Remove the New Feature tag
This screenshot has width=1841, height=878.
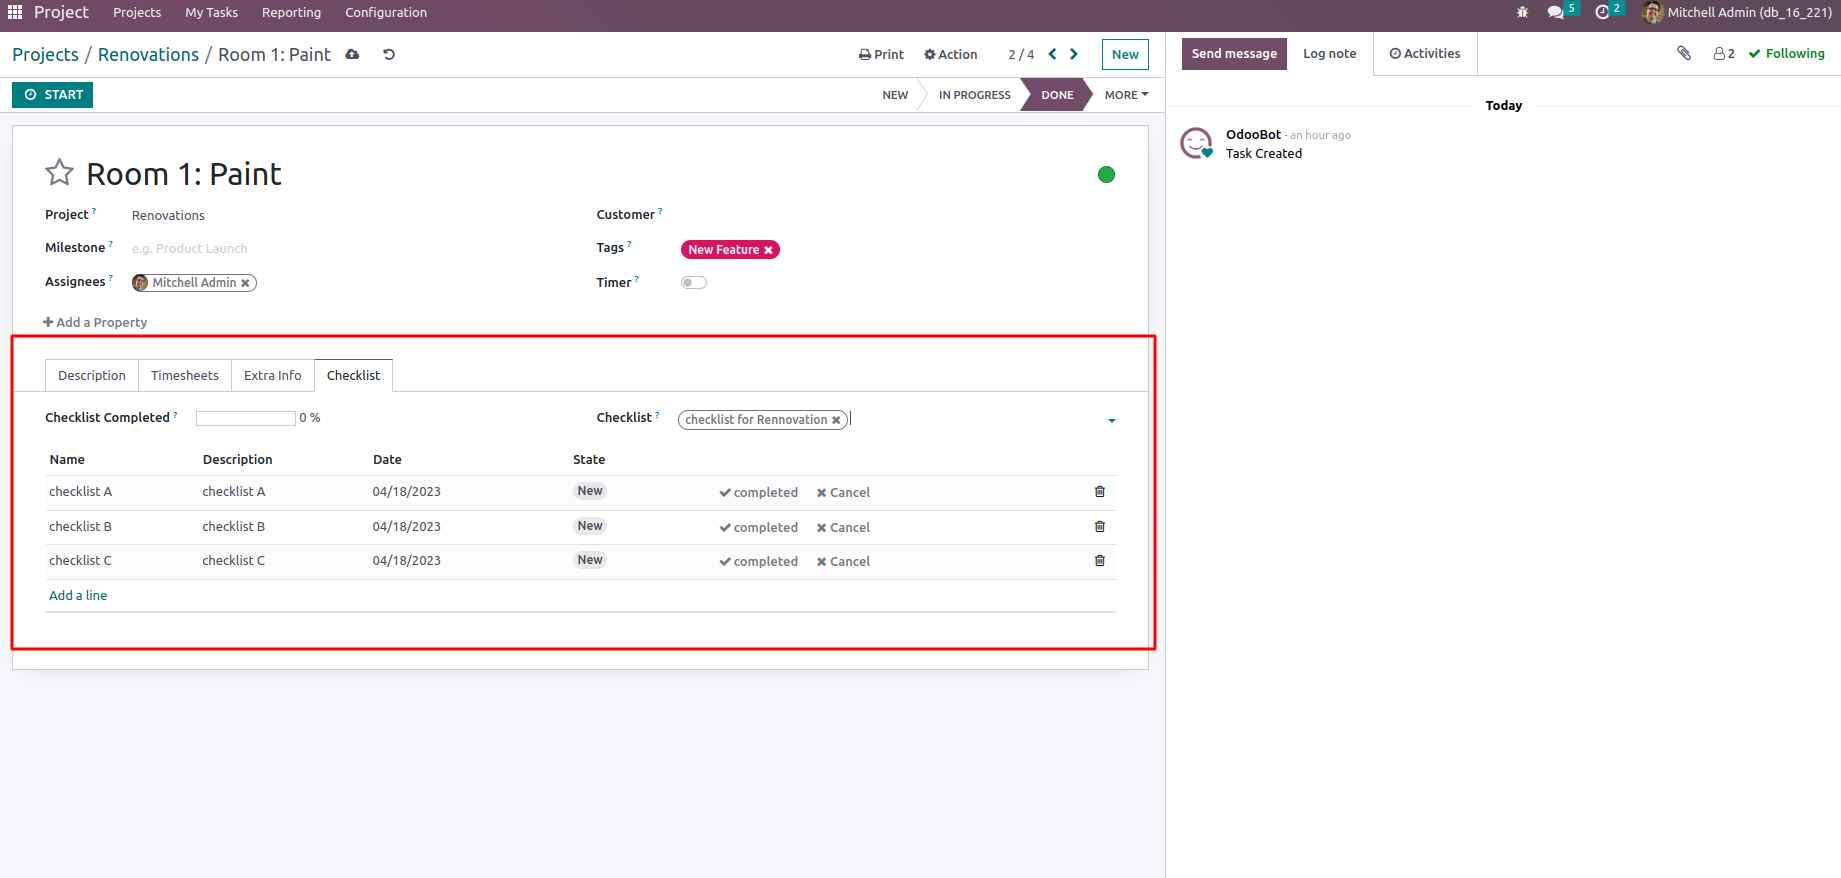point(768,250)
